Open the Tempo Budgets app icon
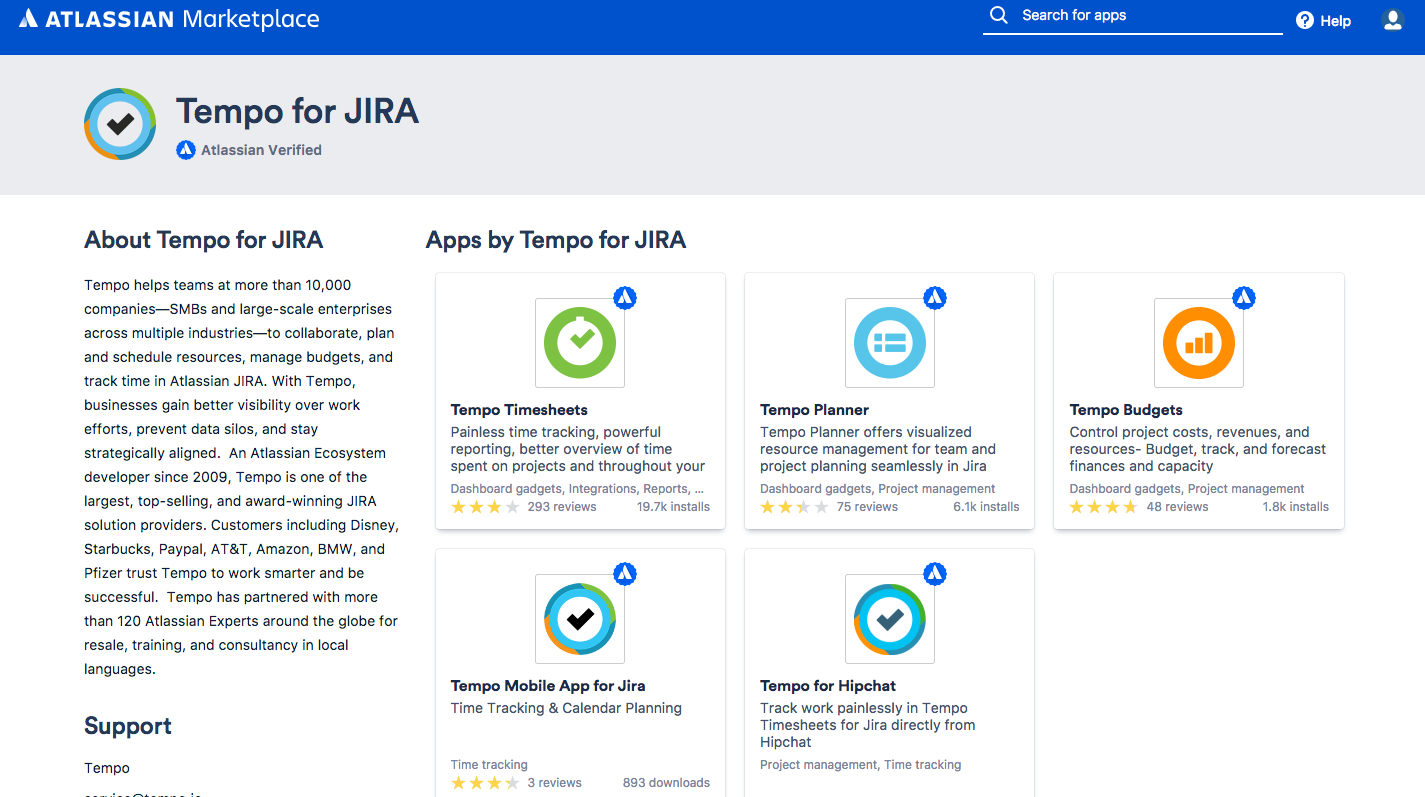Image resolution: width=1425 pixels, height=797 pixels. pyautogui.click(x=1198, y=342)
